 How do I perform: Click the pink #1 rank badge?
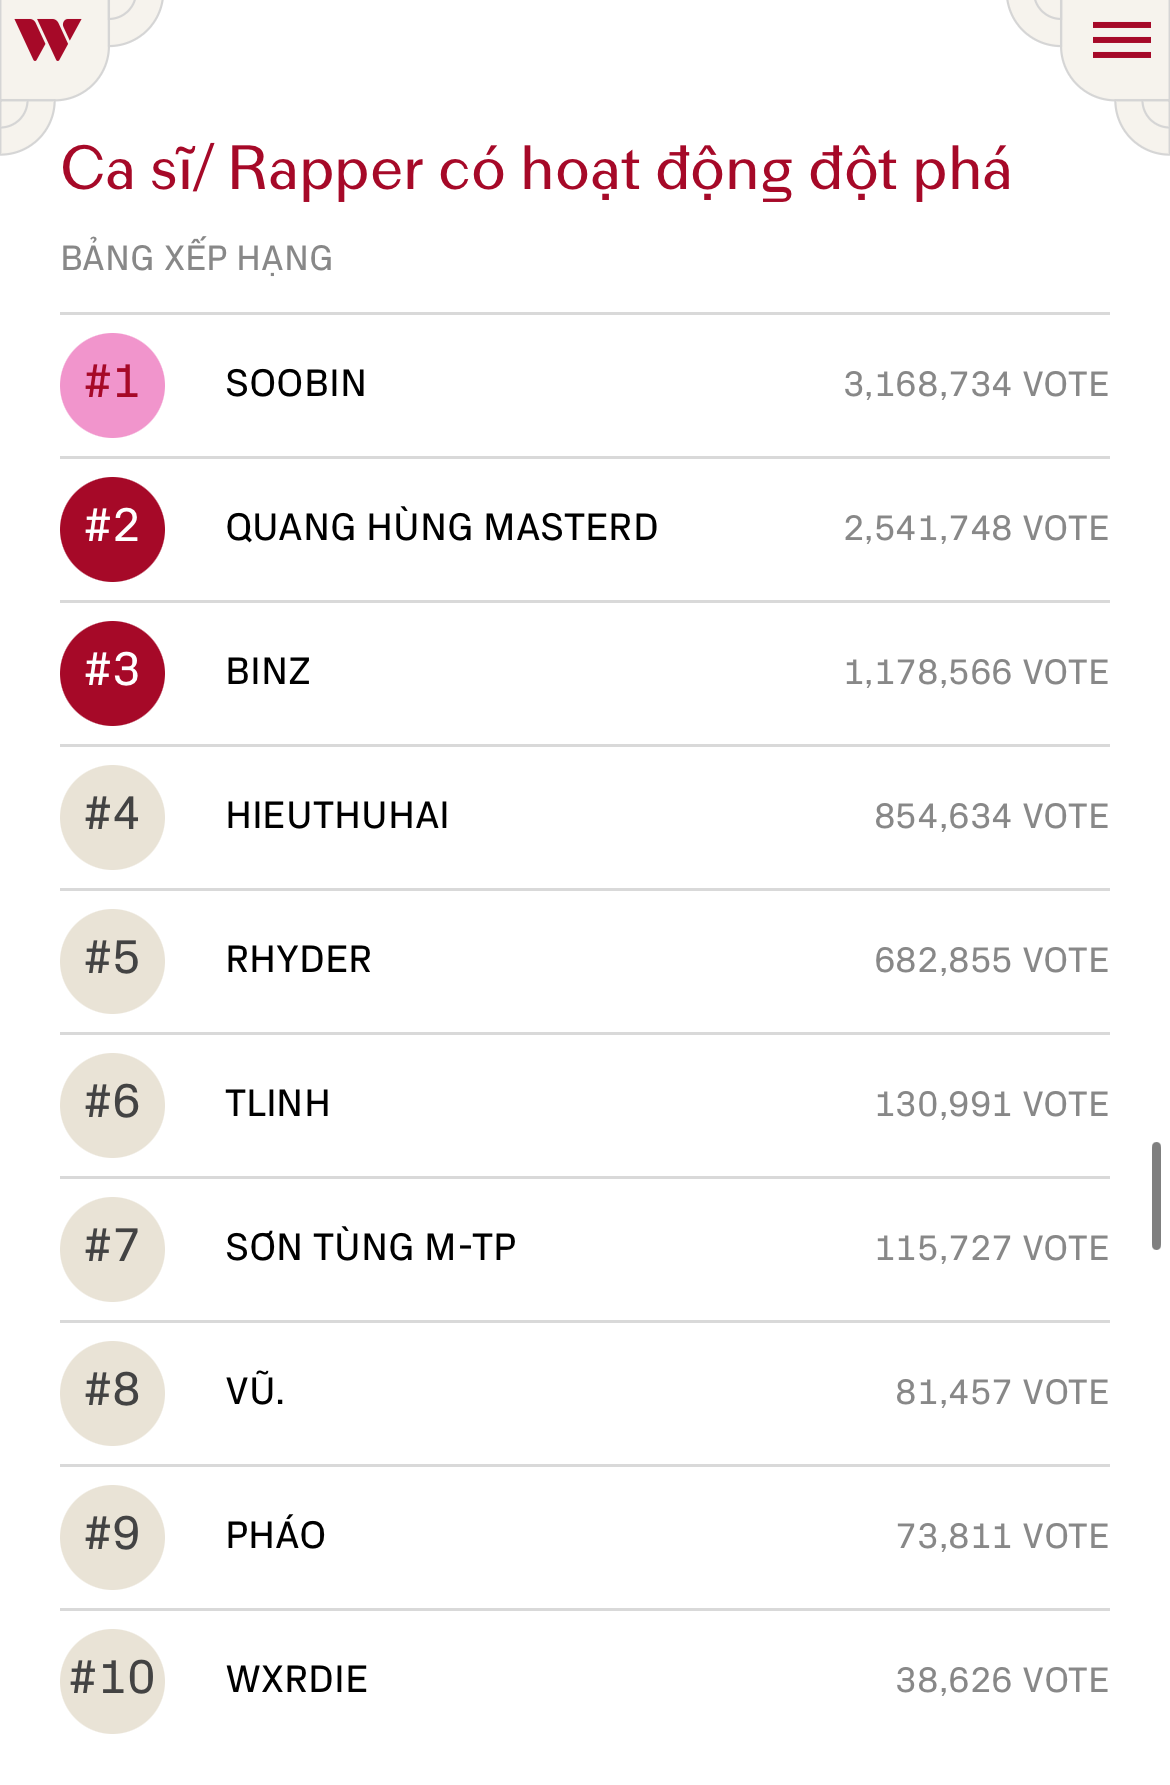coord(112,385)
